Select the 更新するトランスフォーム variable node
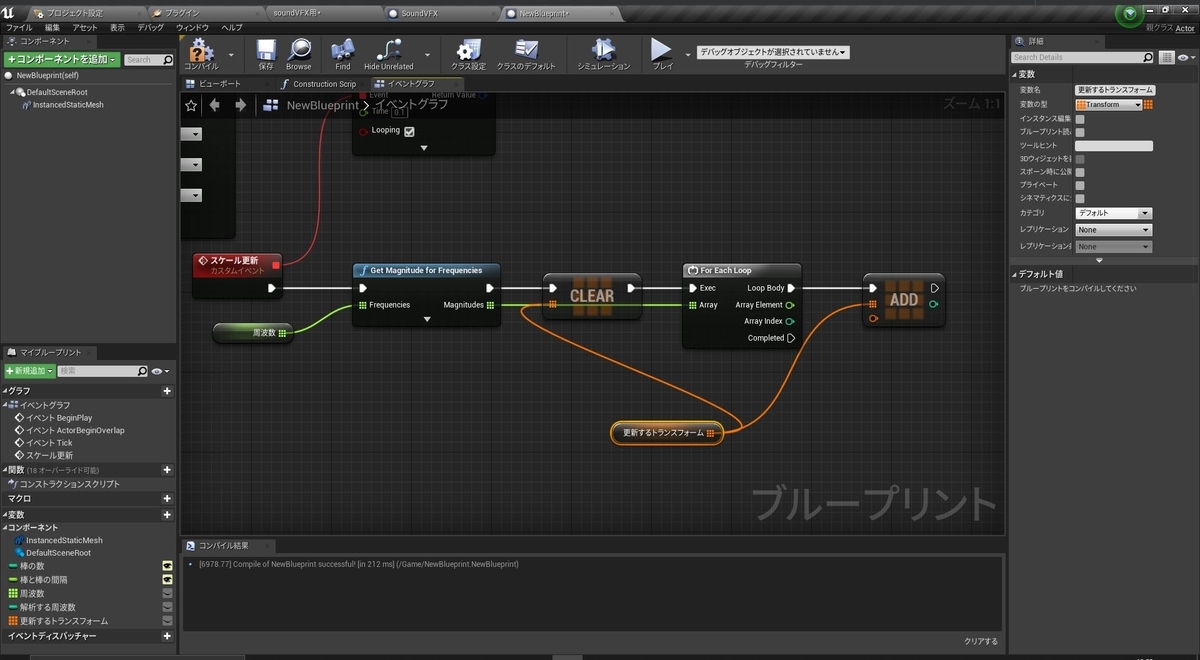 tap(667, 433)
